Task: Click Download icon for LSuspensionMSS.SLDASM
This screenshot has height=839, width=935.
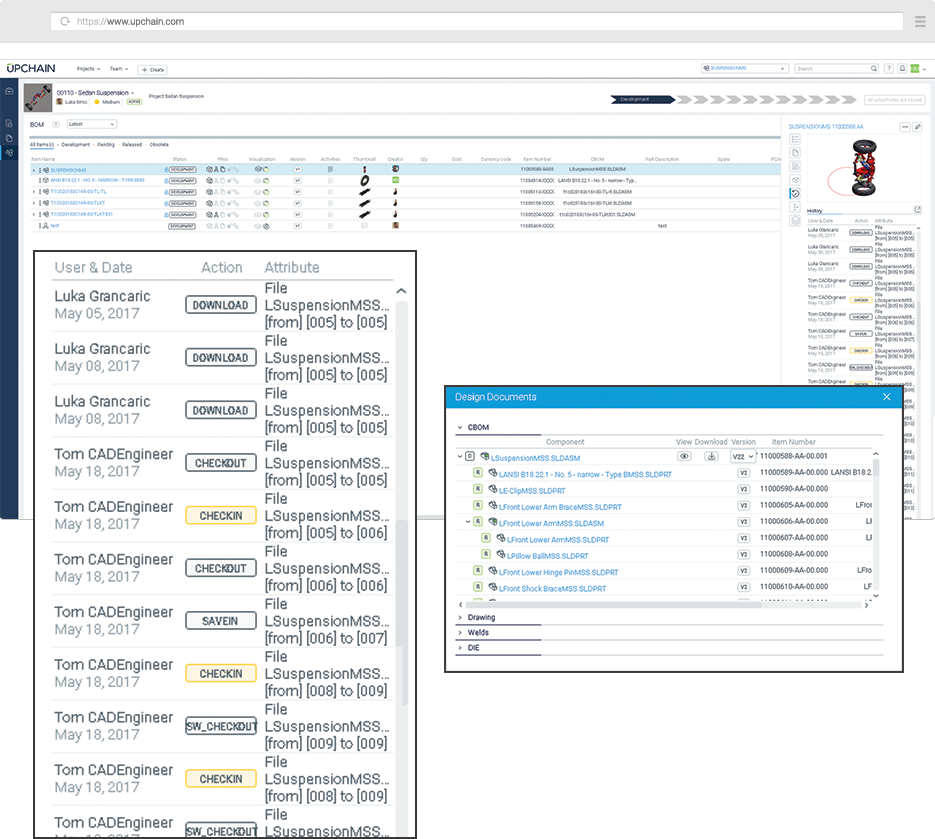Action: click(x=711, y=456)
